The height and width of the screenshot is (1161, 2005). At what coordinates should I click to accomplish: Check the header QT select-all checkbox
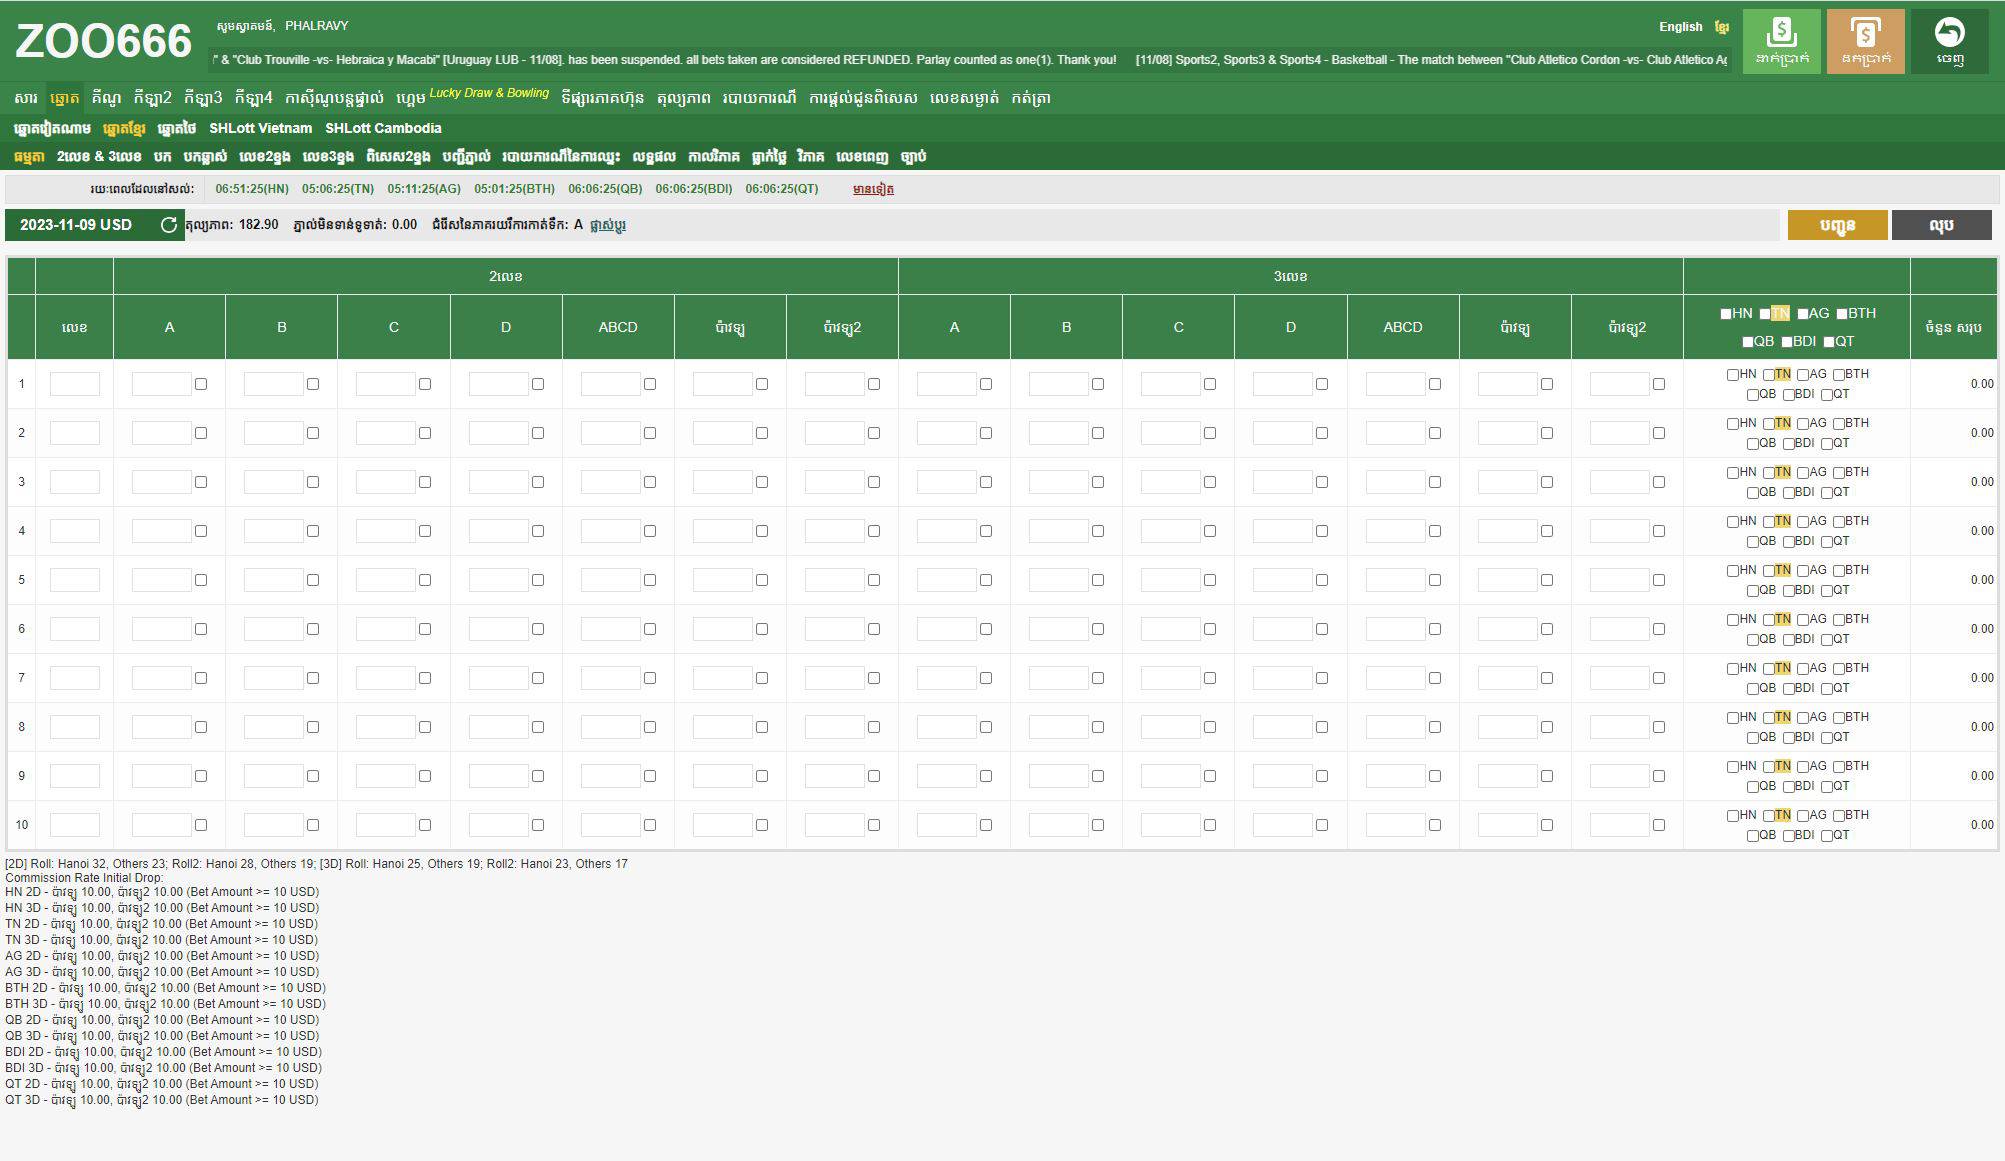click(1829, 342)
